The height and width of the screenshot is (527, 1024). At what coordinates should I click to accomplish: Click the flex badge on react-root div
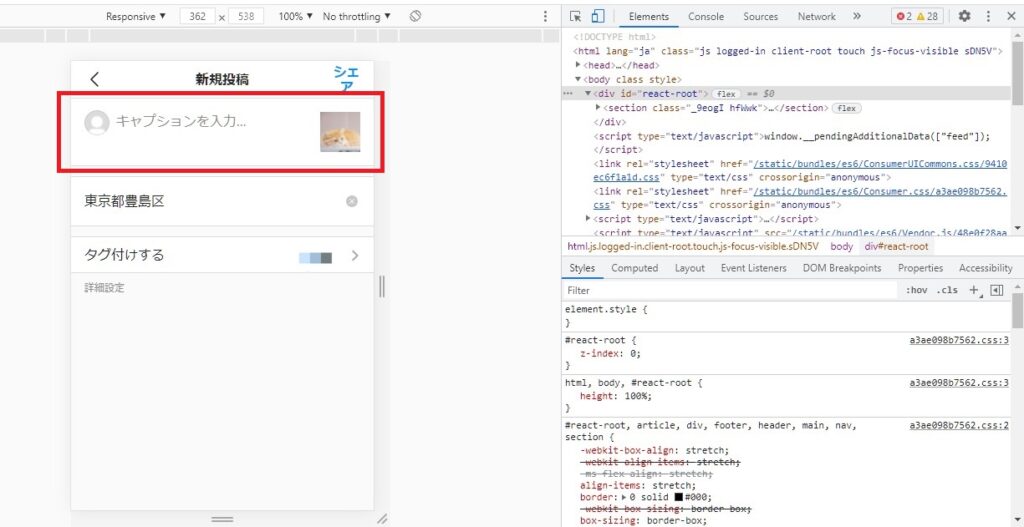[x=726, y=94]
